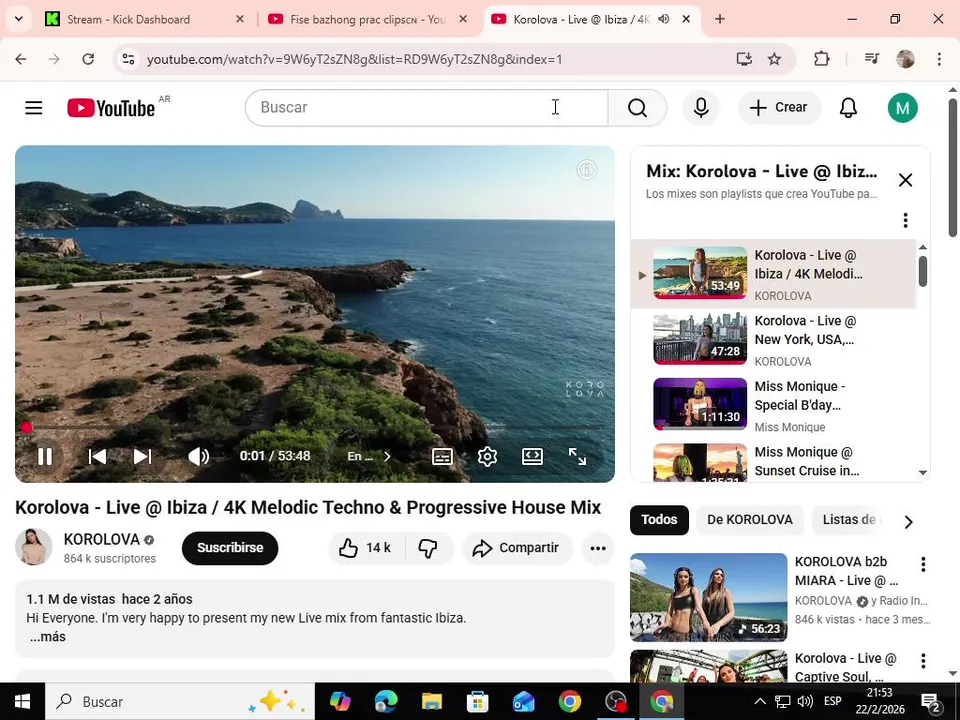Image resolution: width=960 pixels, height=720 pixels.
Task: Open the Chrome profile avatar
Action: click(x=906, y=59)
